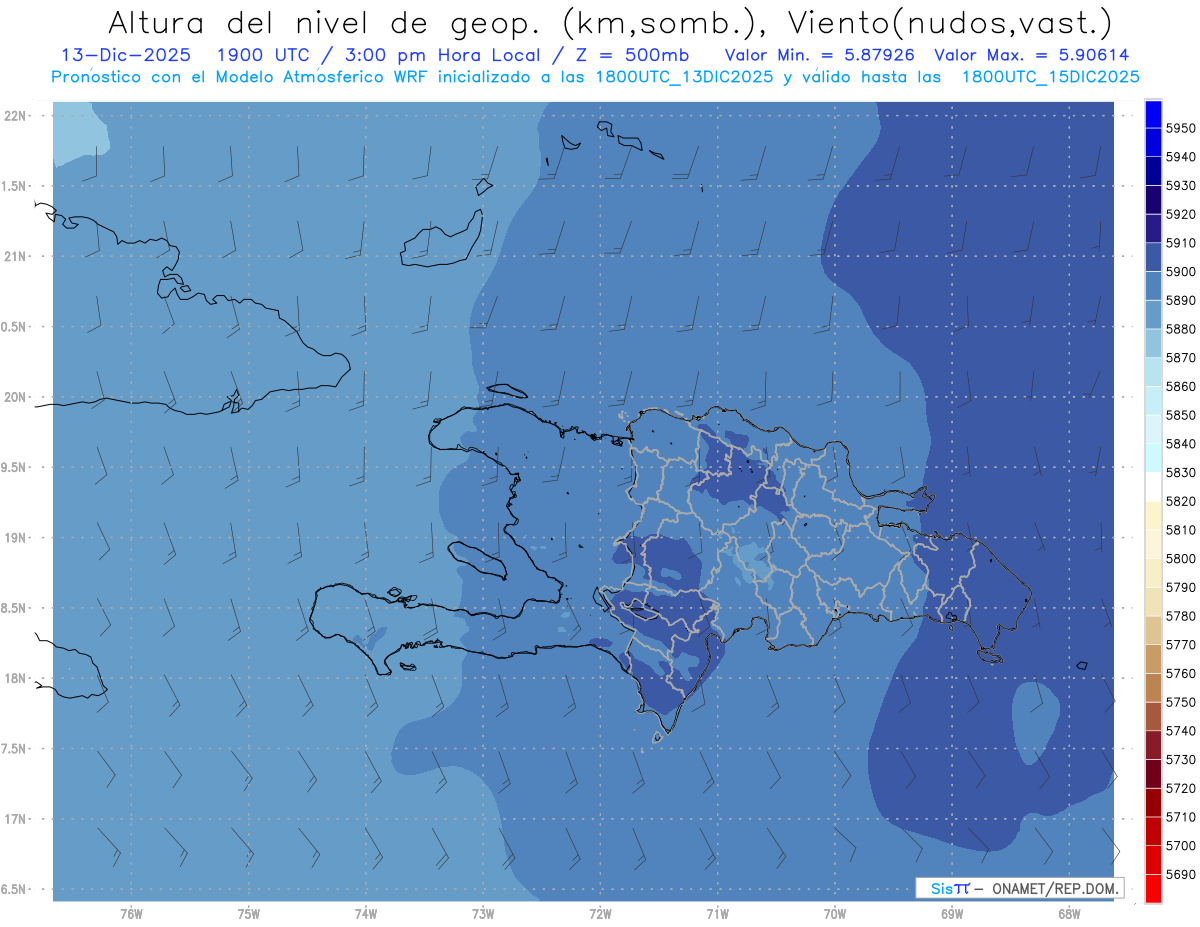1200x927 pixels.
Task: Click 'Valor Max. = 5.90614' text
Action: point(1032,55)
